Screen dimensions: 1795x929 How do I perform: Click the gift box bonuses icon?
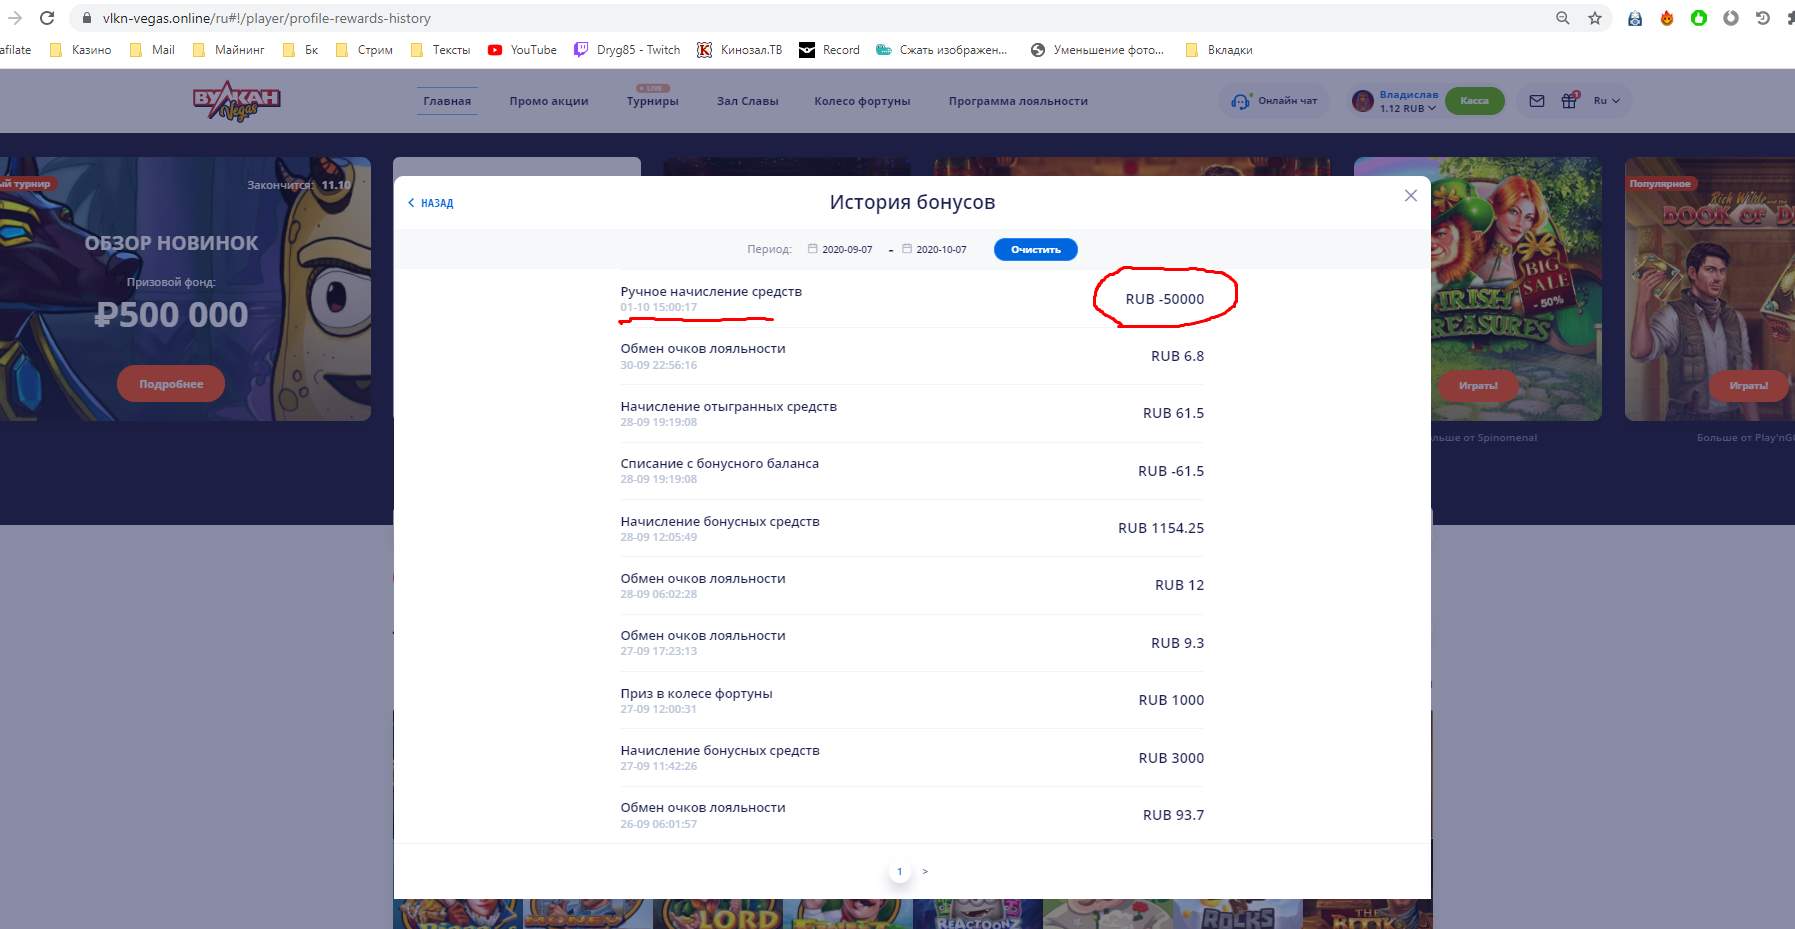click(1569, 101)
